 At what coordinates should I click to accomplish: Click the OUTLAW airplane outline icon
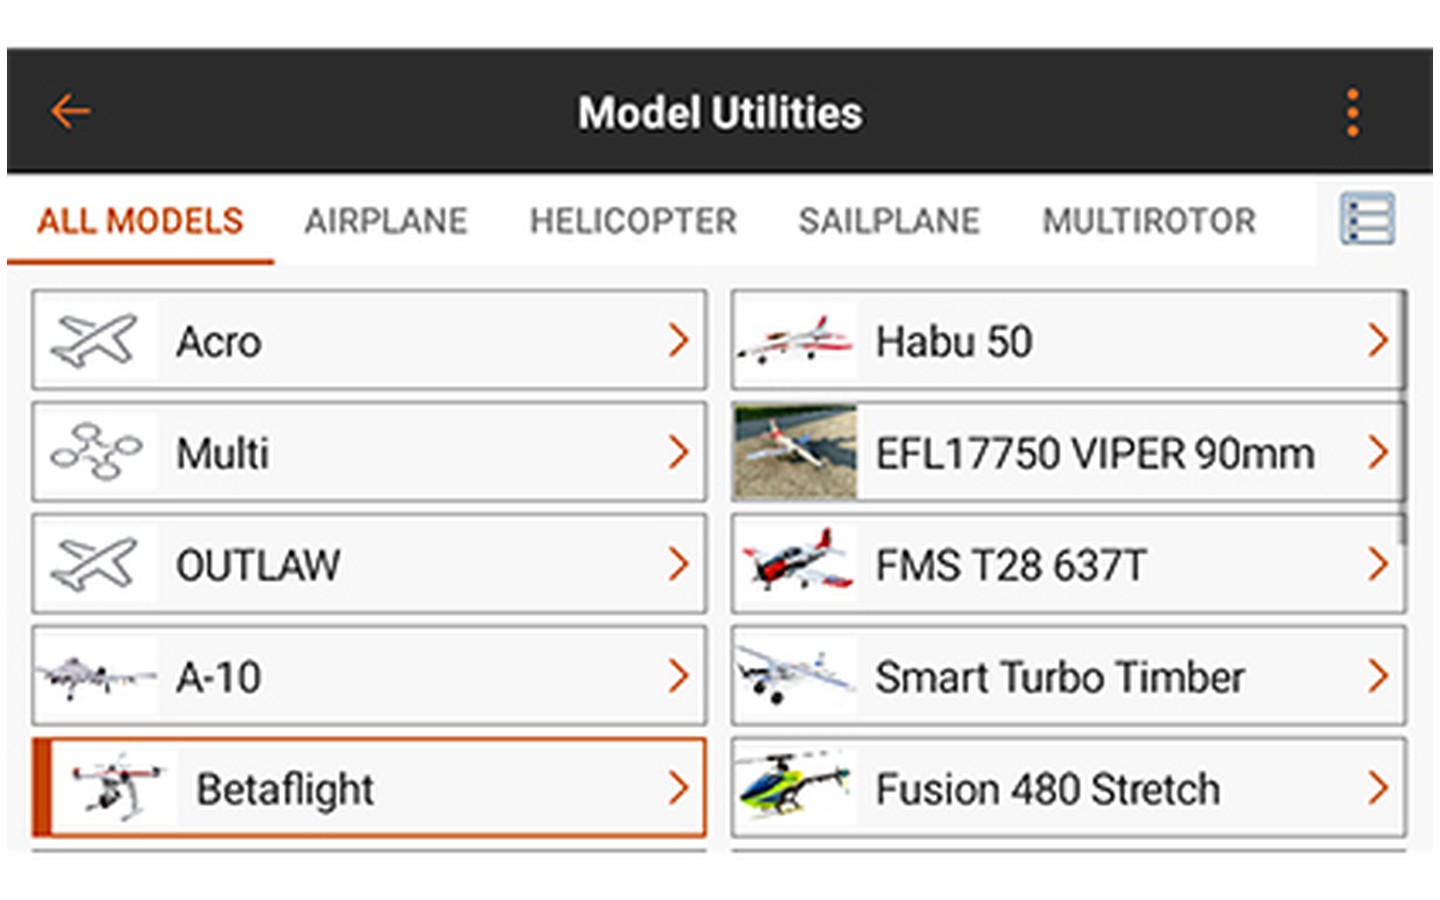tap(94, 564)
